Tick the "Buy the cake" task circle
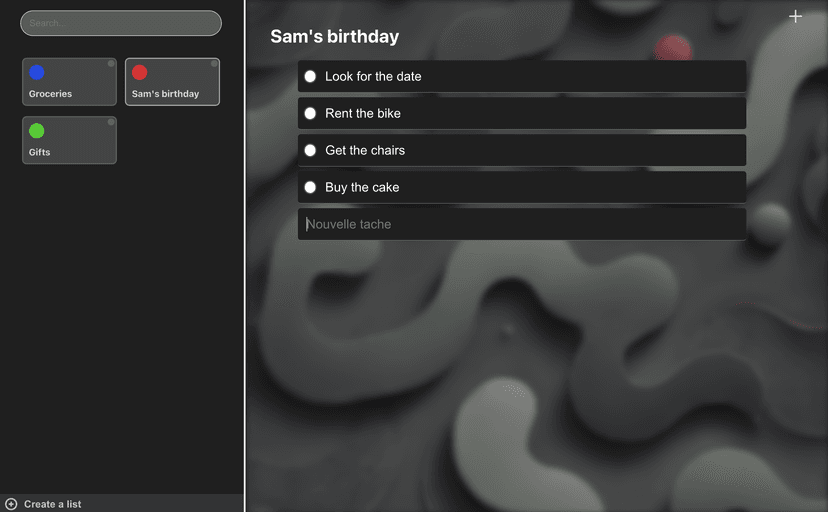The width and height of the screenshot is (828, 512). tap(310, 187)
